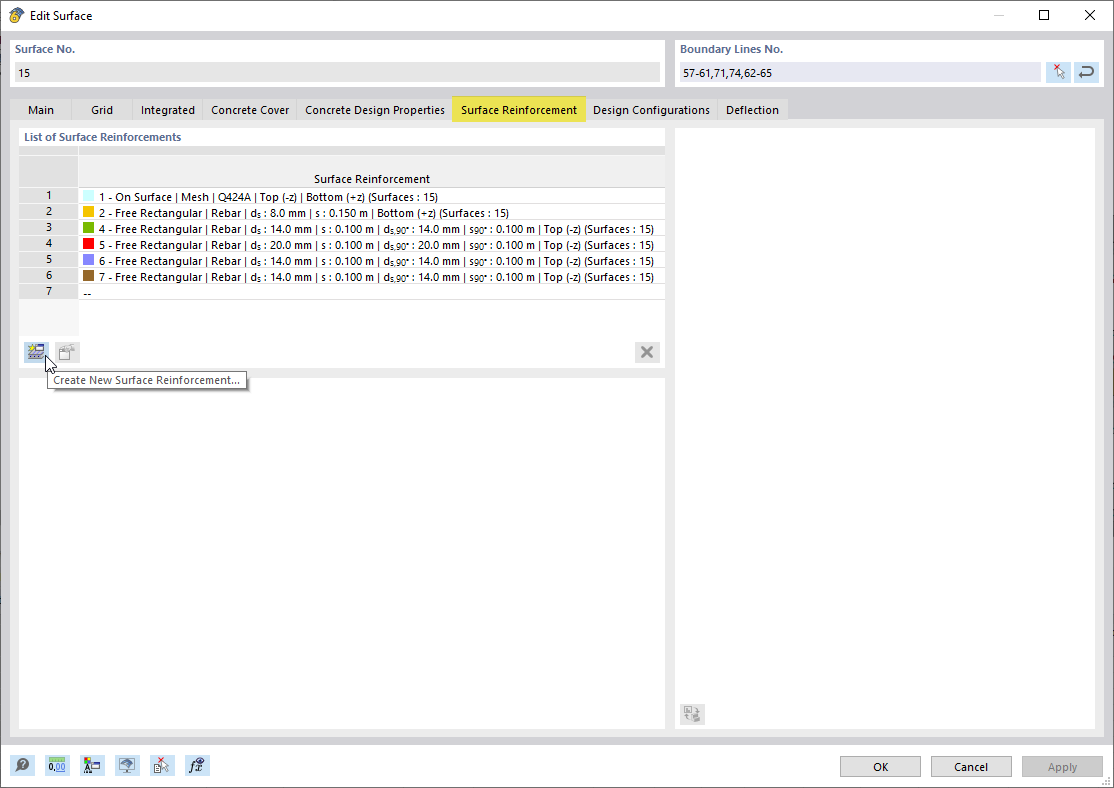Switch to the Concrete Cover tab
This screenshot has width=1114, height=788.
tap(250, 110)
